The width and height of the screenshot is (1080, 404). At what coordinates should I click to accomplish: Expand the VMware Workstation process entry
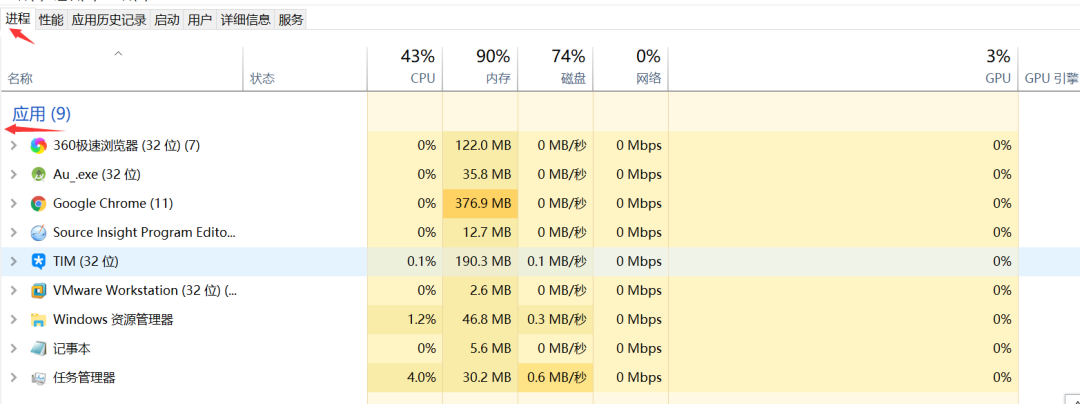tap(13, 291)
